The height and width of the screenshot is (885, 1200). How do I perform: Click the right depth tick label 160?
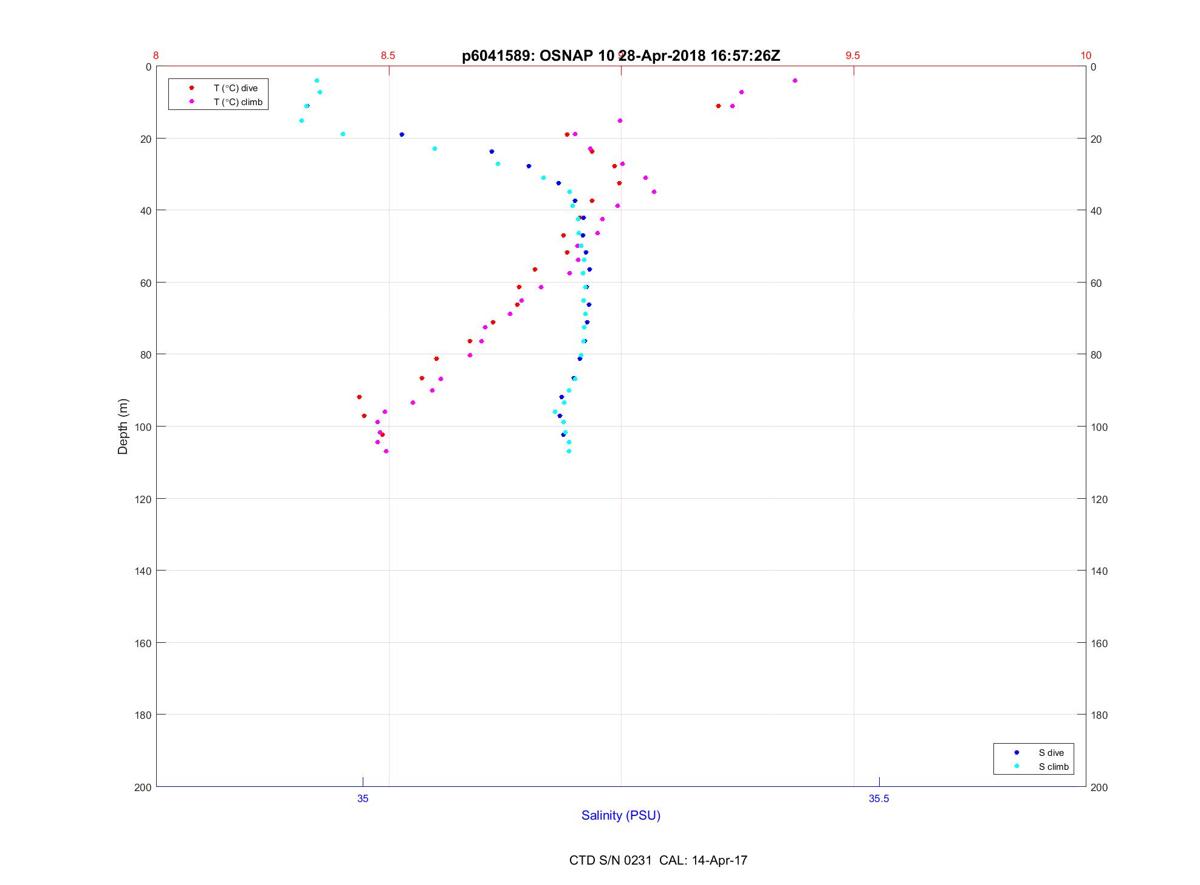pyautogui.click(x=1100, y=643)
